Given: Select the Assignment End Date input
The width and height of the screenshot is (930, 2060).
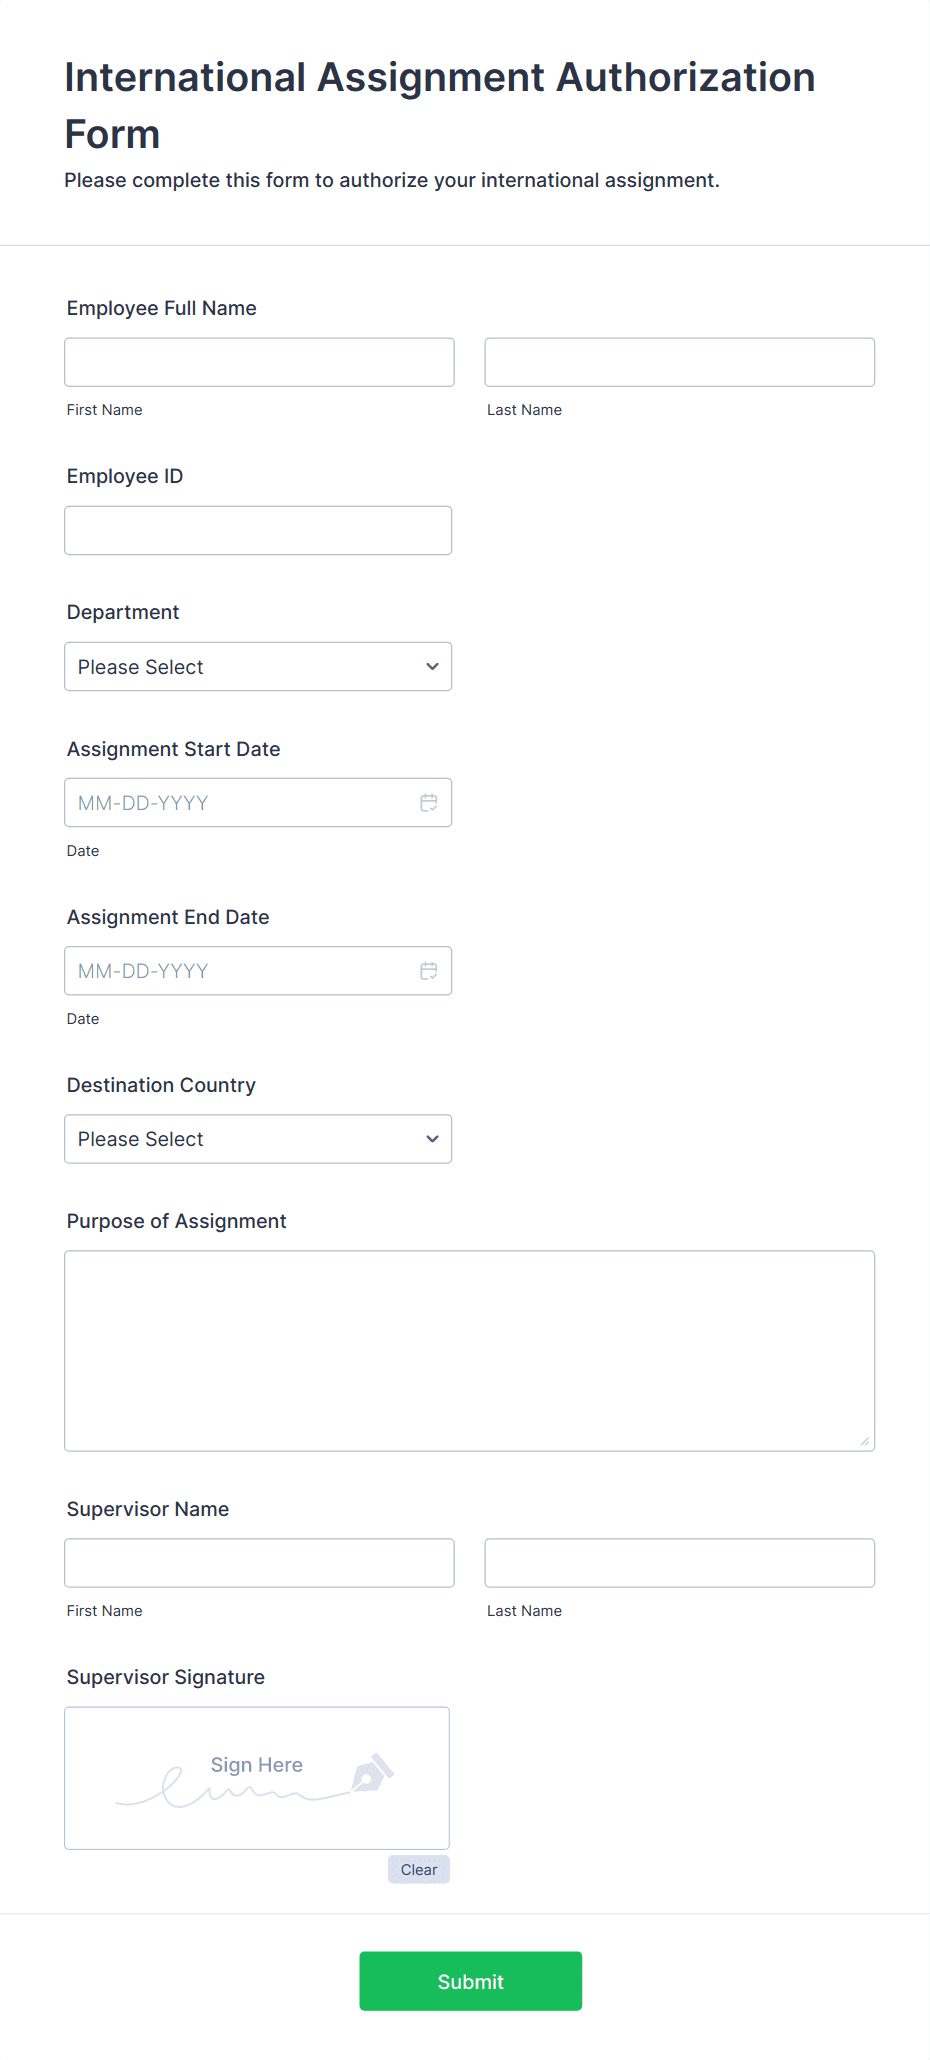Looking at the screenshot, I should pyautogui.click(x=258, y=971).
